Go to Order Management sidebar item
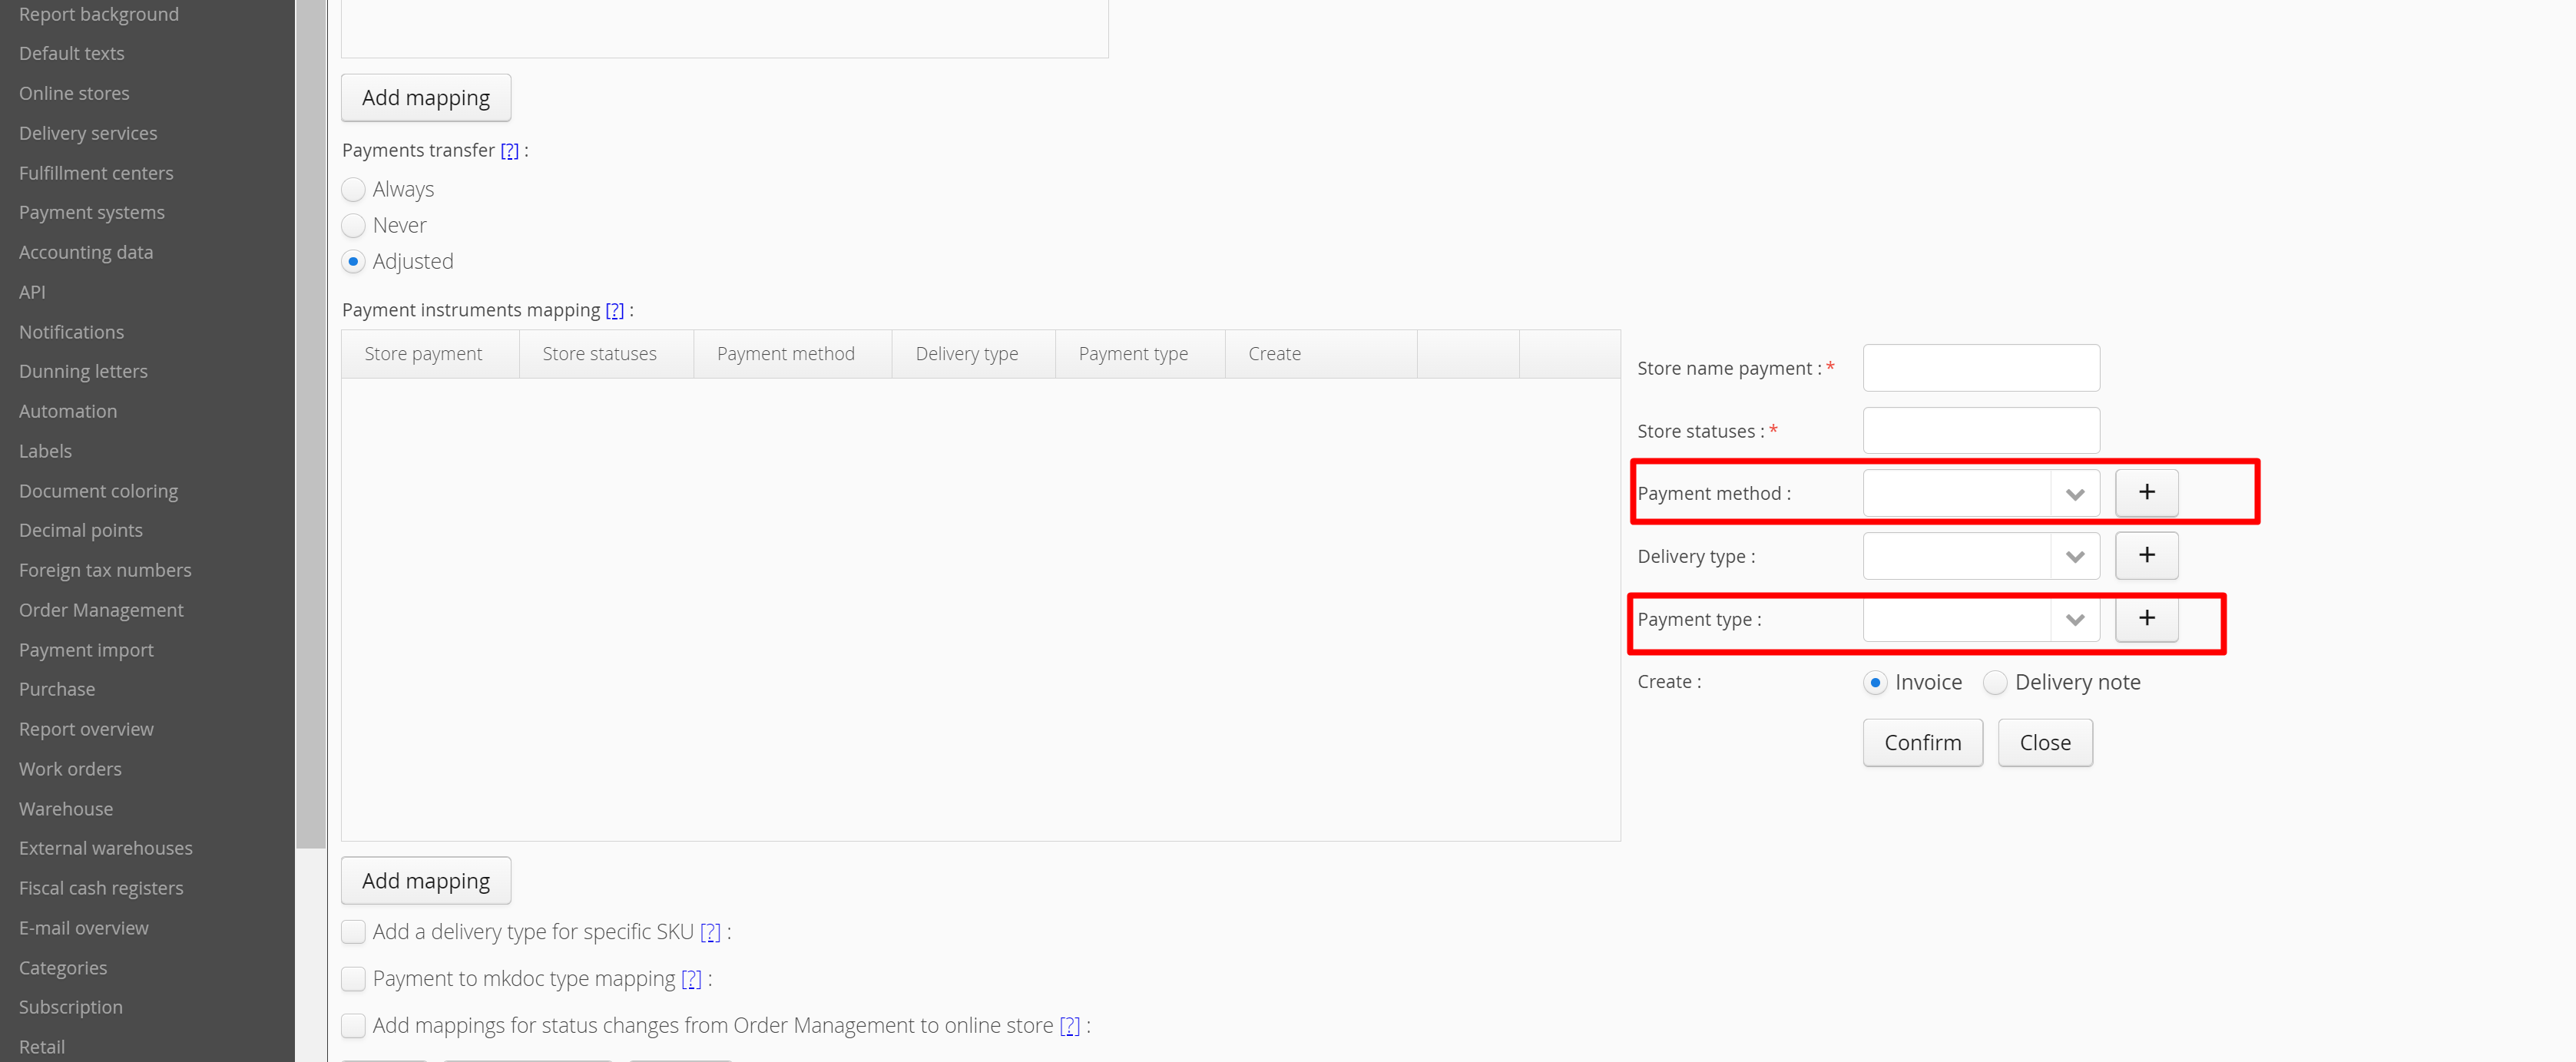This screenshot has width=2576, height=1062. pyautogui.click(x=100, y=610)
